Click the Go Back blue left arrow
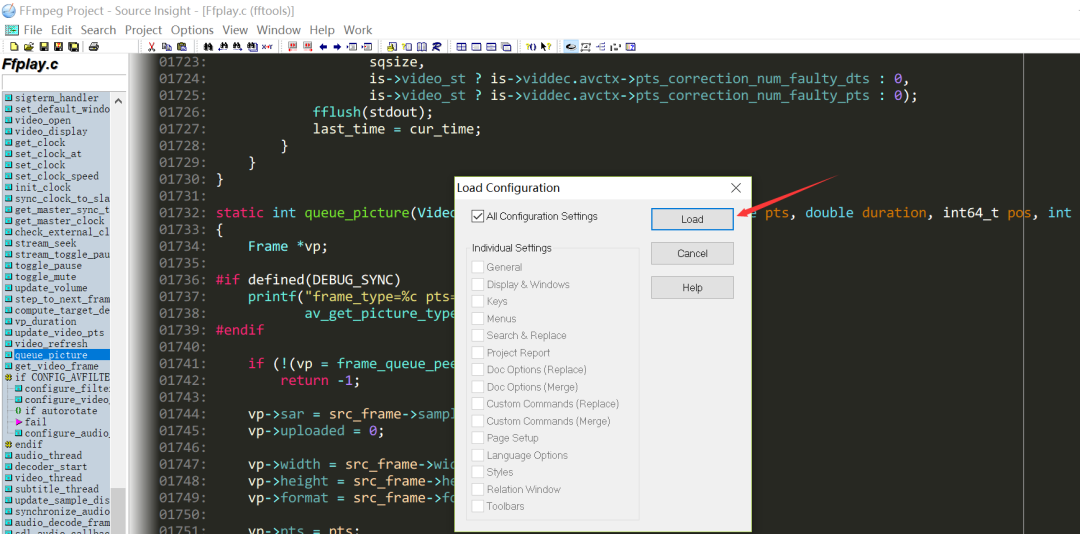The width and height of the screenshot is (1080, 534). click(323, 47)
